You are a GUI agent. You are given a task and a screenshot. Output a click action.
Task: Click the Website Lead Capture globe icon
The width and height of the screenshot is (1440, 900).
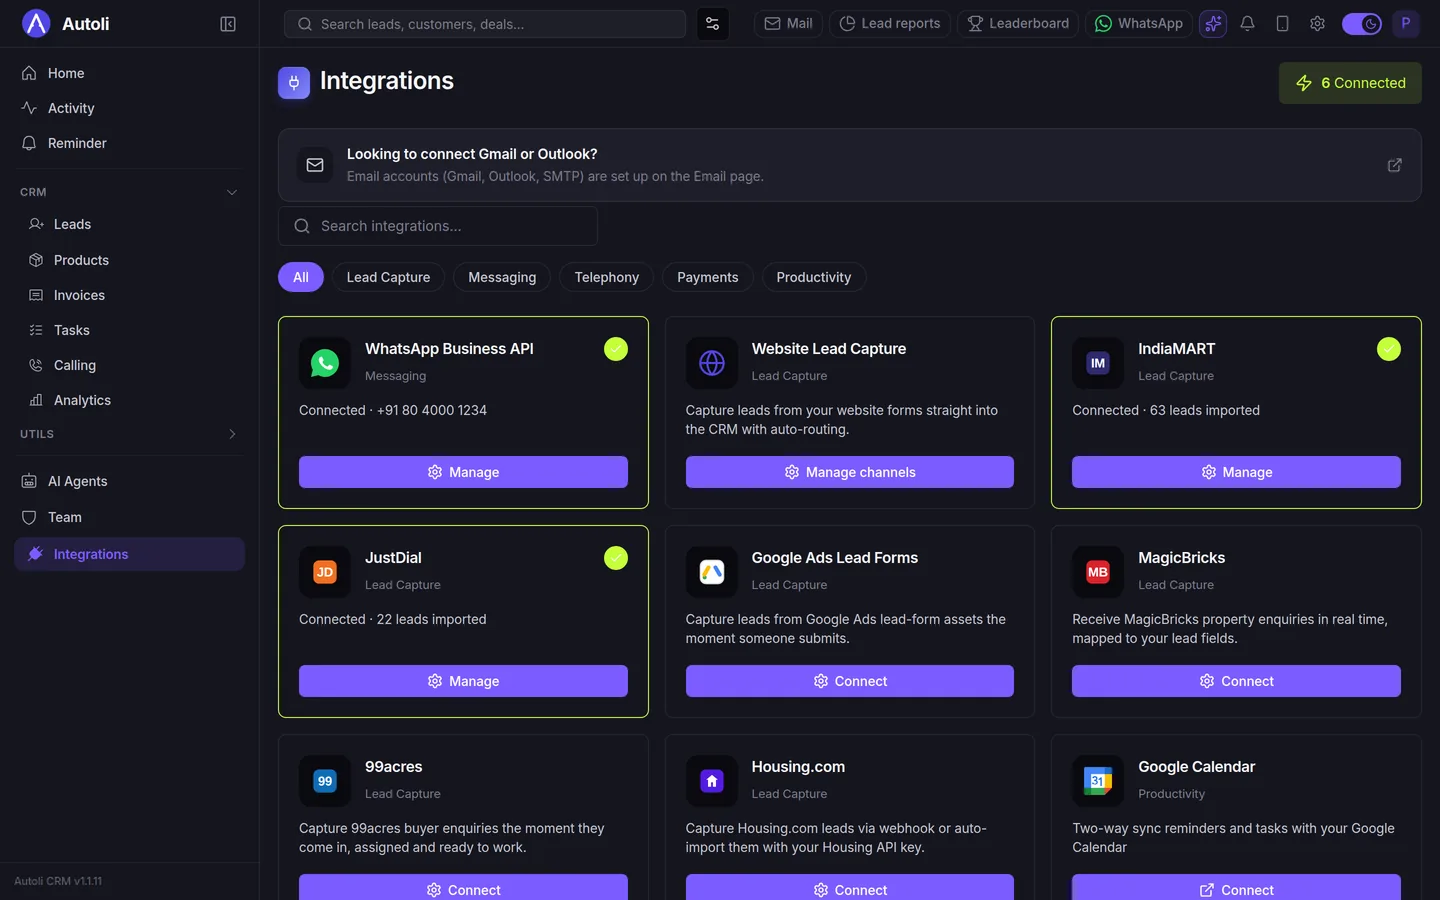(x=712, y=363)
